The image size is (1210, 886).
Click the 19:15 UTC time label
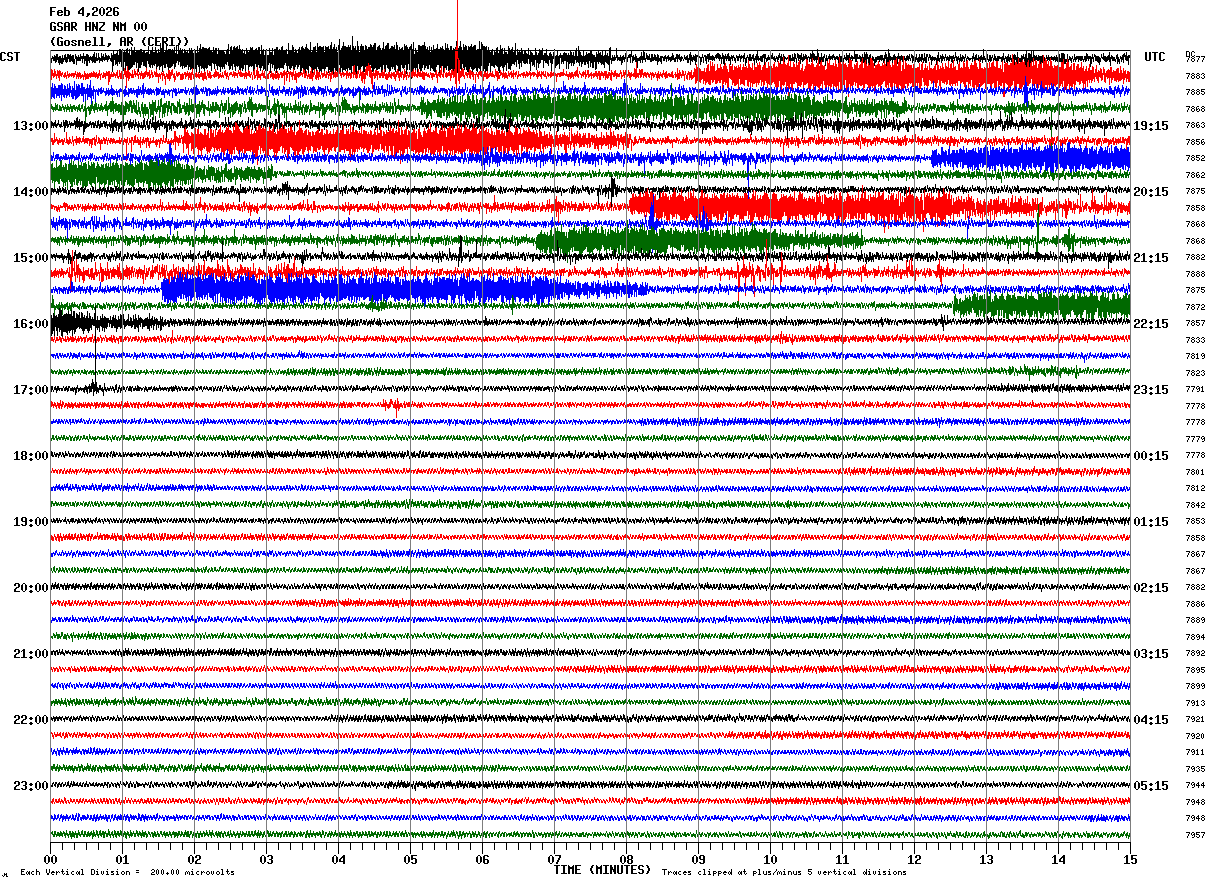(1151, 126)
